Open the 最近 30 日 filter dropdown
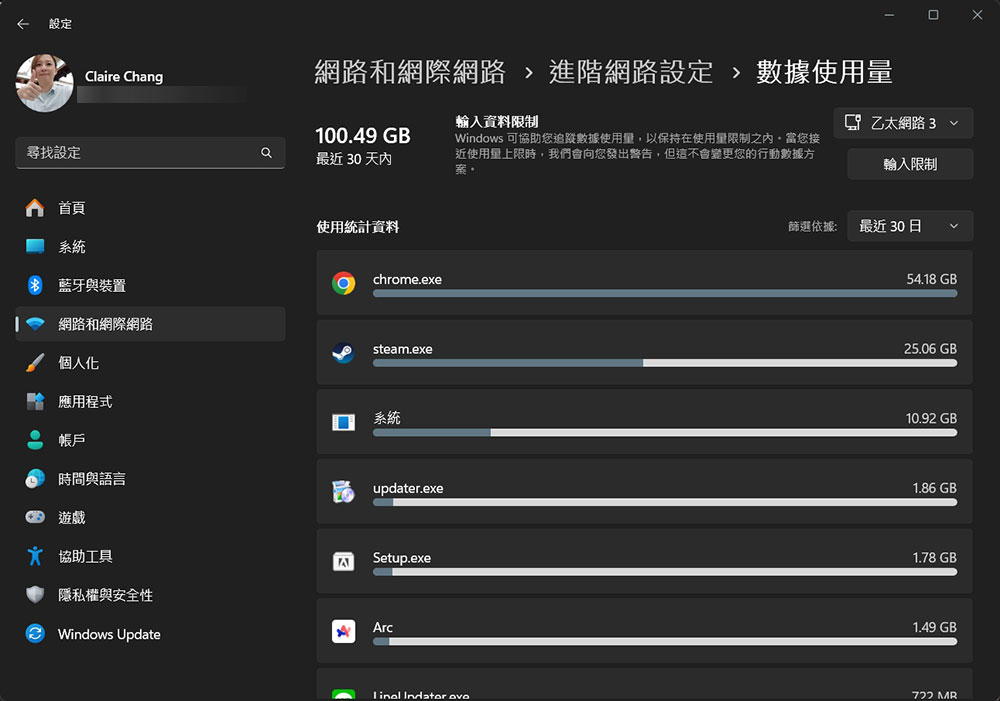 (910, 226)
